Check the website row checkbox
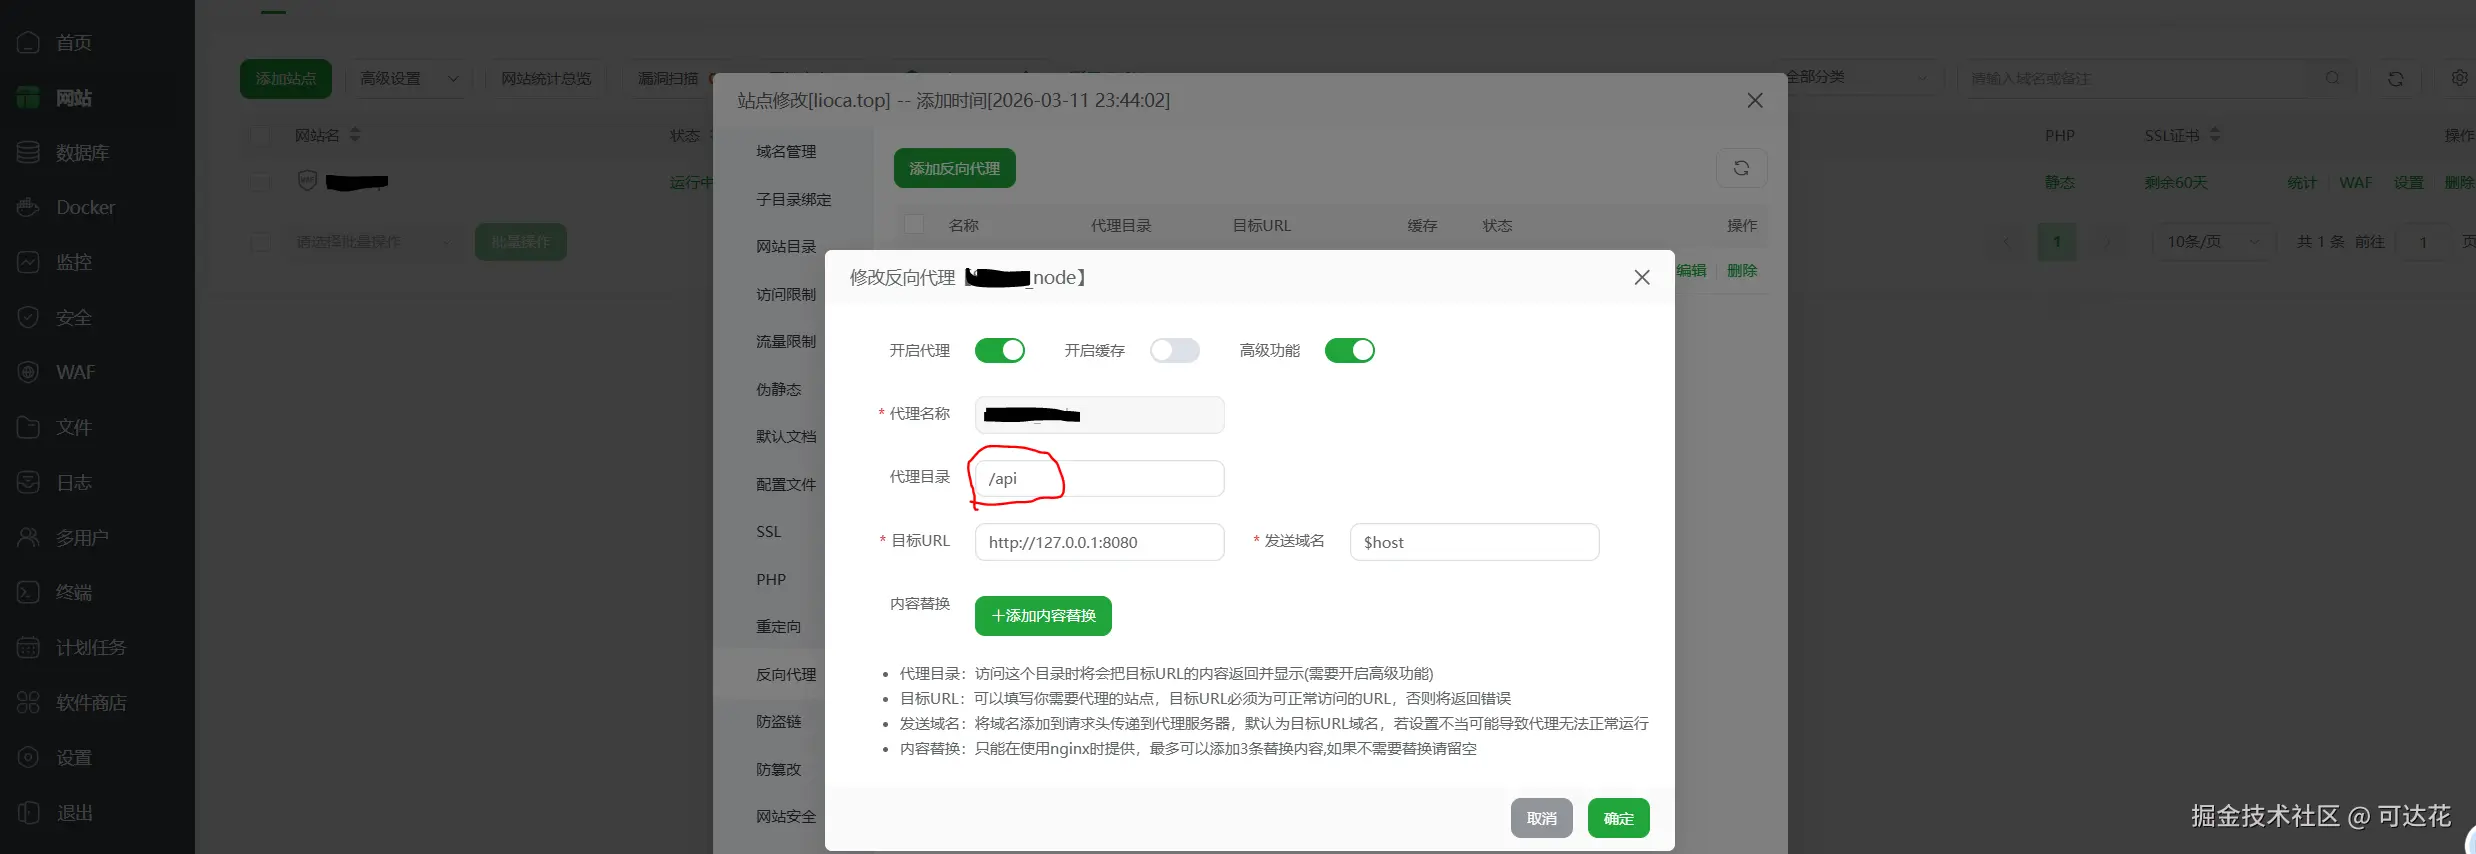Viewport: 2476px width, 854px height. (261, 182)
